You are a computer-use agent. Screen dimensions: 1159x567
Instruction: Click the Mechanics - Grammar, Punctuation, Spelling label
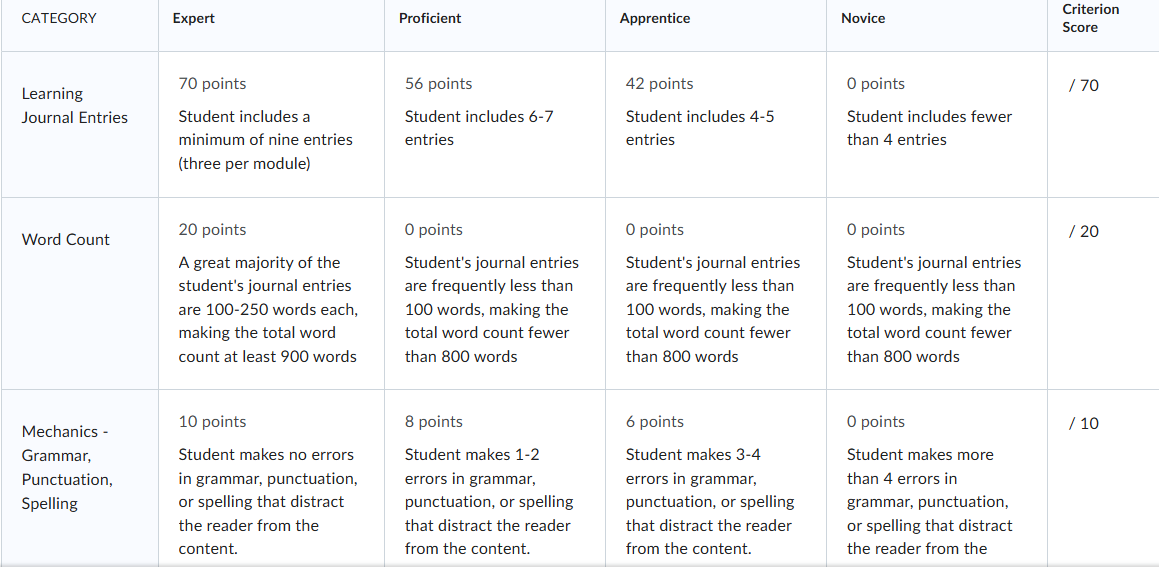(x=67, y=467)
